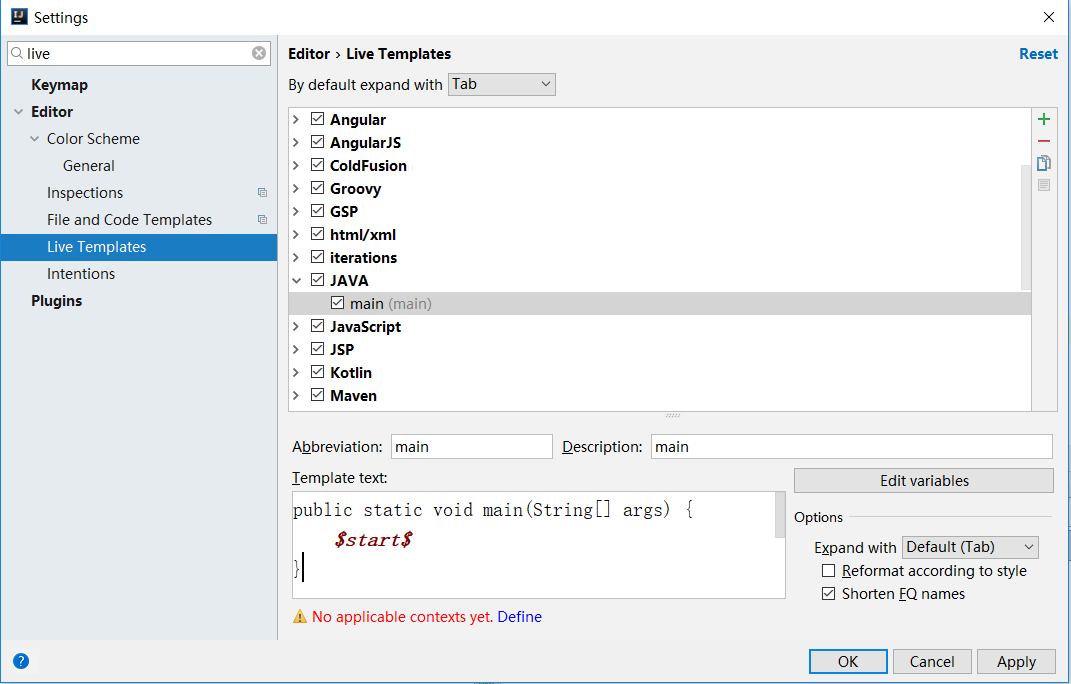
Task: Select Live Templates in the sidebar
Action: [139, 247]
